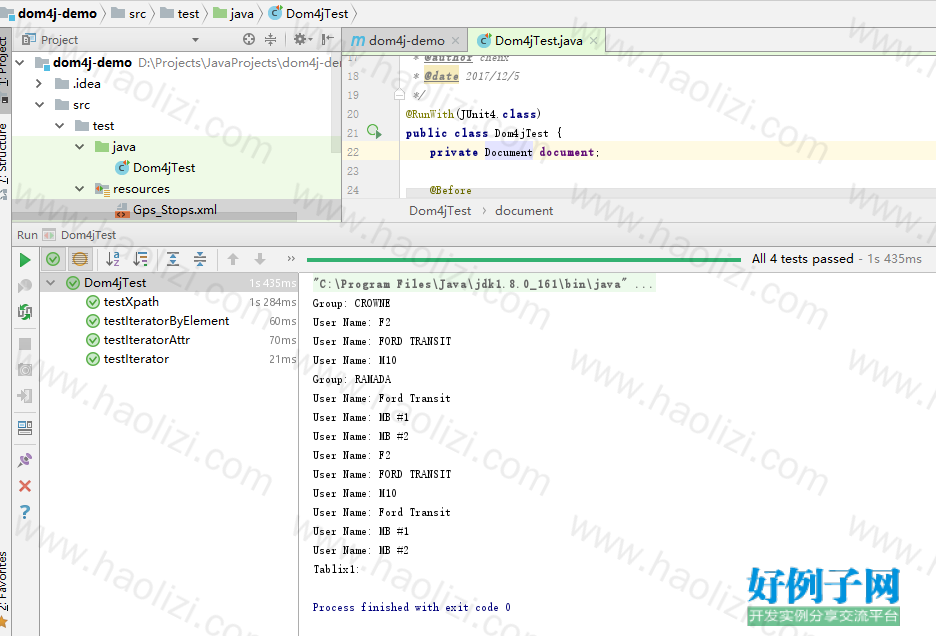
Task: Close the Dom4jTest.java tab
Action: tap(593, 41)
